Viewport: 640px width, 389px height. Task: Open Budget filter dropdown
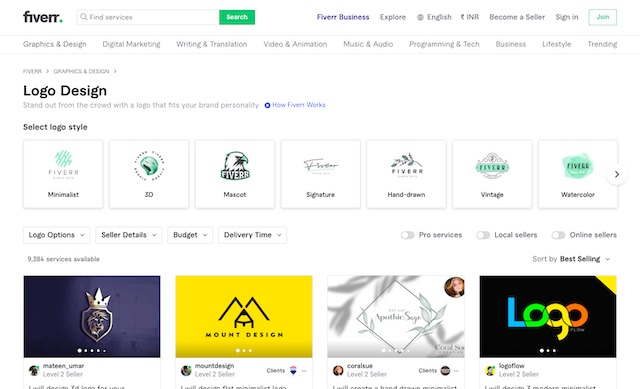[190, 235]
